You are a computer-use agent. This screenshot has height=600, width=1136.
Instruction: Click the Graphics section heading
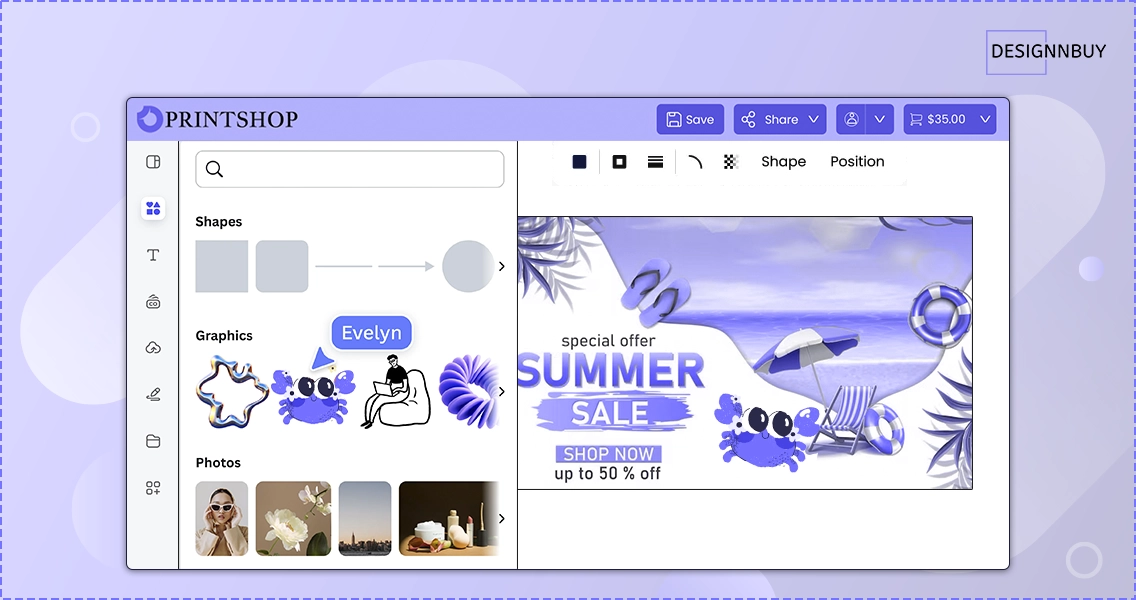tap(224, 336)
